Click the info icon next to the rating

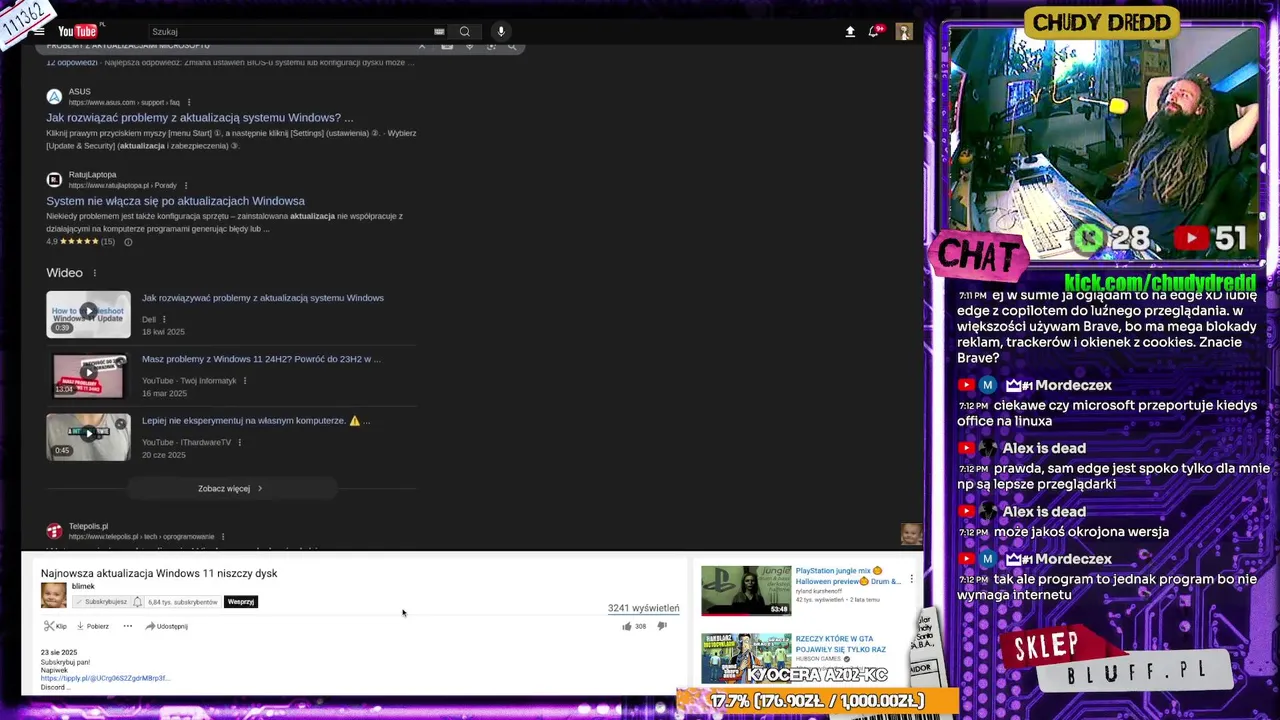tap(128, 242)
